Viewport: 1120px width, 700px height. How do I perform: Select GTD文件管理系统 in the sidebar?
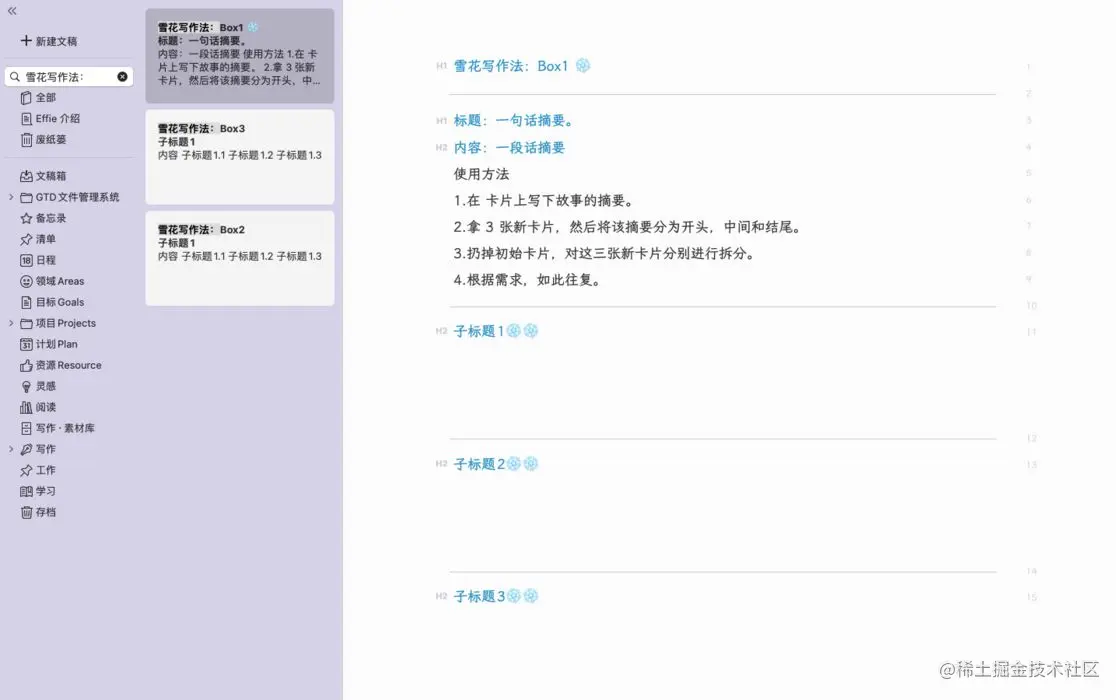pyautogui.click(x=77, y=197)
